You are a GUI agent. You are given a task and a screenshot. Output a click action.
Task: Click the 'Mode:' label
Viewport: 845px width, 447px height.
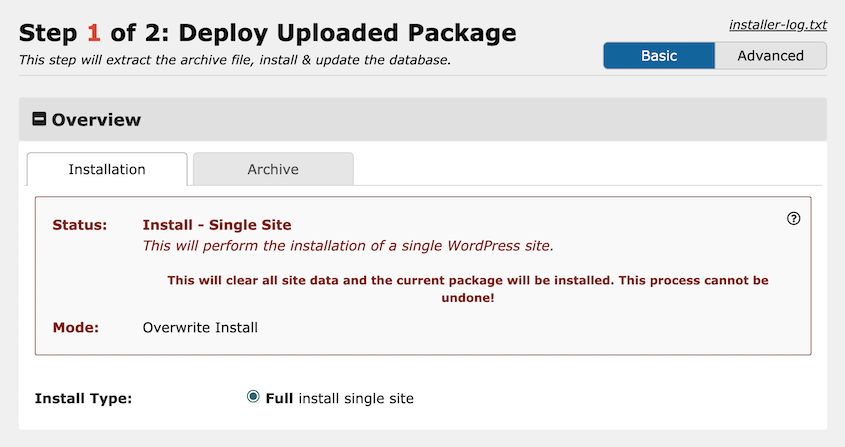pos(75,327)
